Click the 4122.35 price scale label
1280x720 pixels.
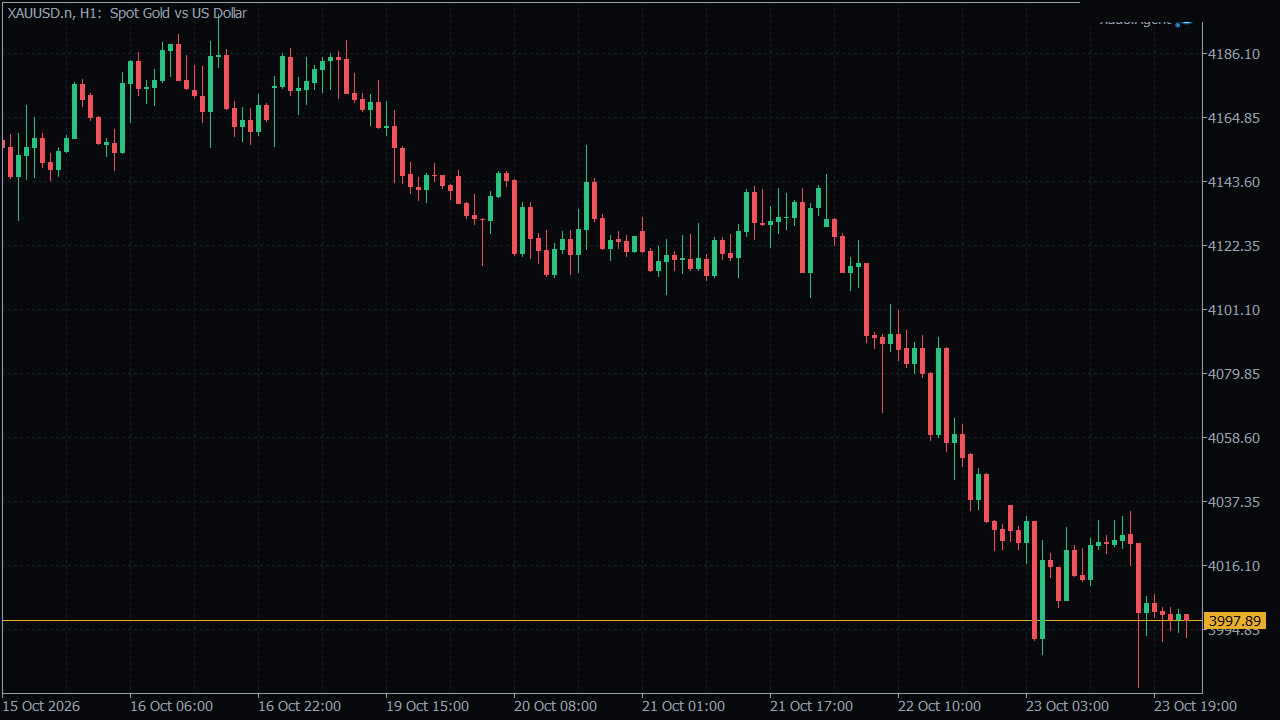pos(1234,246)
